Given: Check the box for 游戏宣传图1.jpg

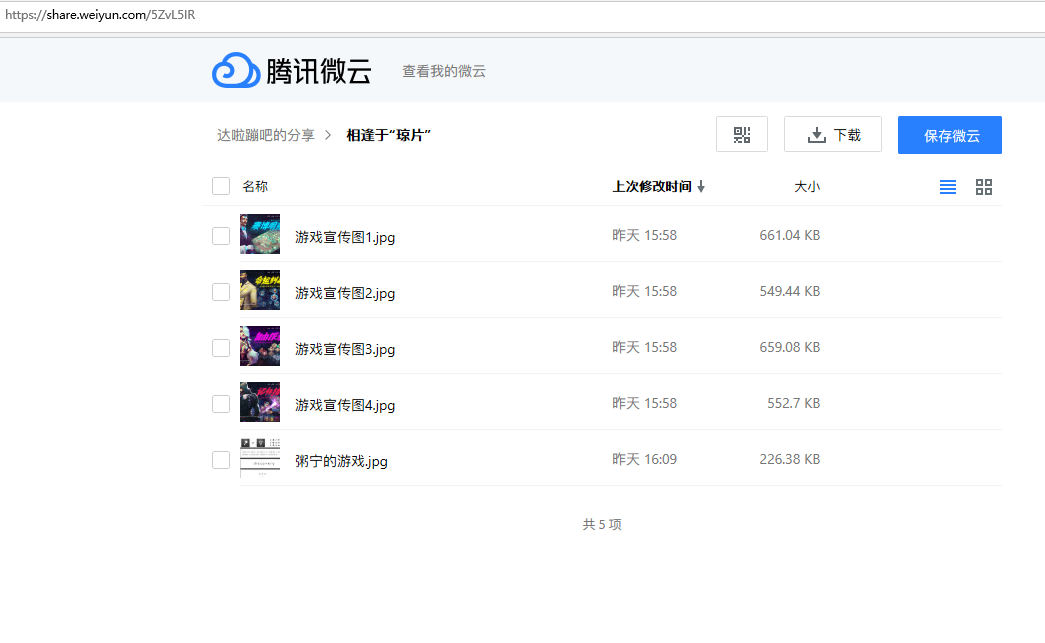Looking at the screenshot, I should [x=221, y=236].
